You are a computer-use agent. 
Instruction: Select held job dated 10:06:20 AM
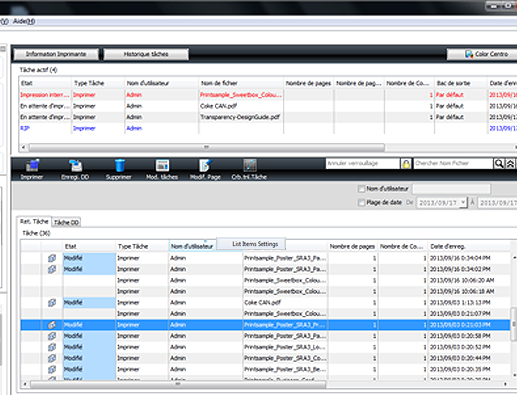point(265,280)
